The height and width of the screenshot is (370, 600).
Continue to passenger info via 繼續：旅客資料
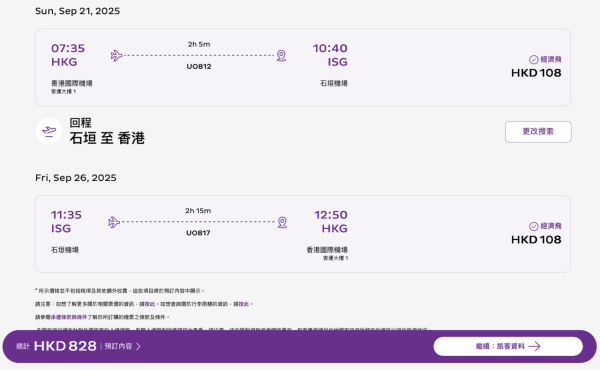508,346
